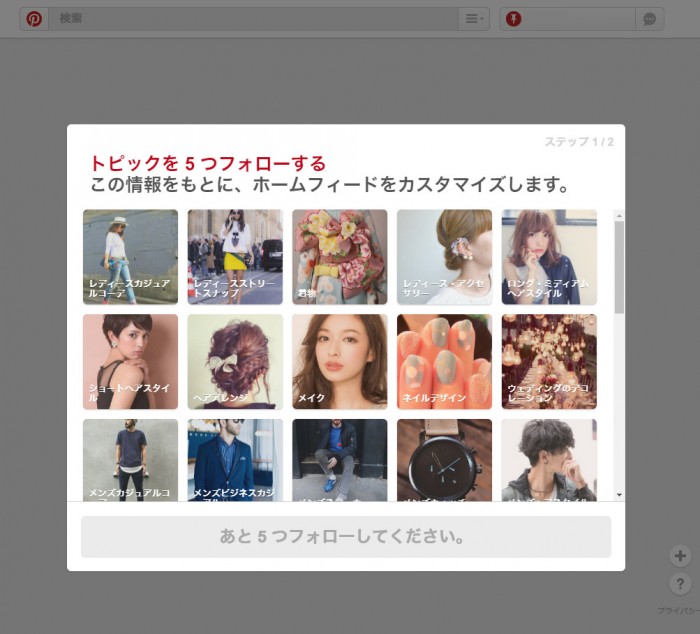Select the レディースカジュアルコーデ topic
This screenshot has height=634, width=700.
(130, 257)
